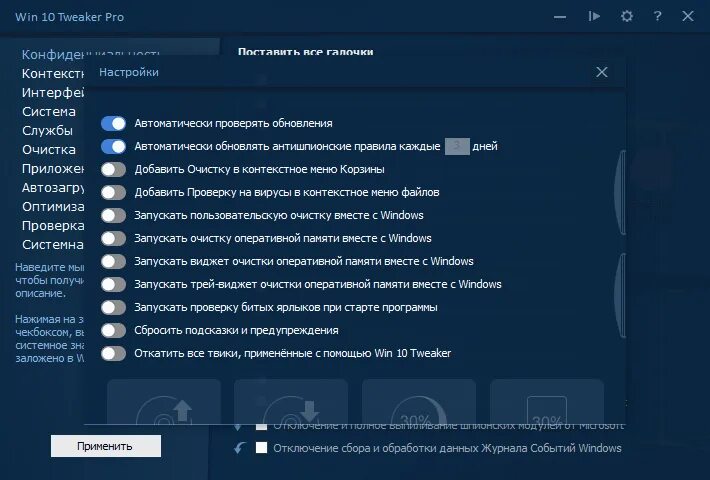This screenshot has height=480, width=710.
Task: Click text Отключение сбора и обработки данных Журнала Событий Windows
Action: coord(447,448)
